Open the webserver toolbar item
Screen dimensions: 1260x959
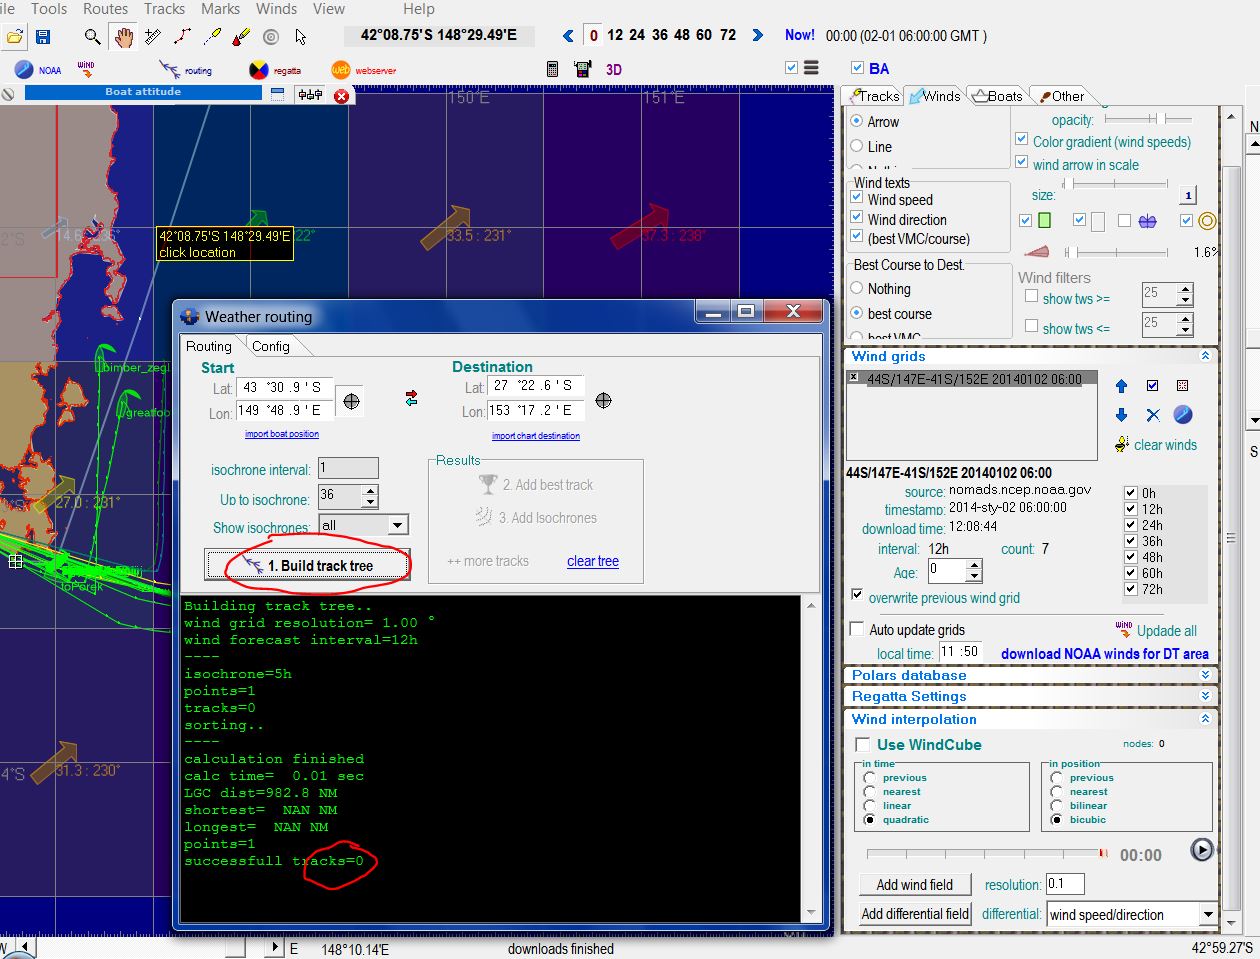(x=364, y=70)
